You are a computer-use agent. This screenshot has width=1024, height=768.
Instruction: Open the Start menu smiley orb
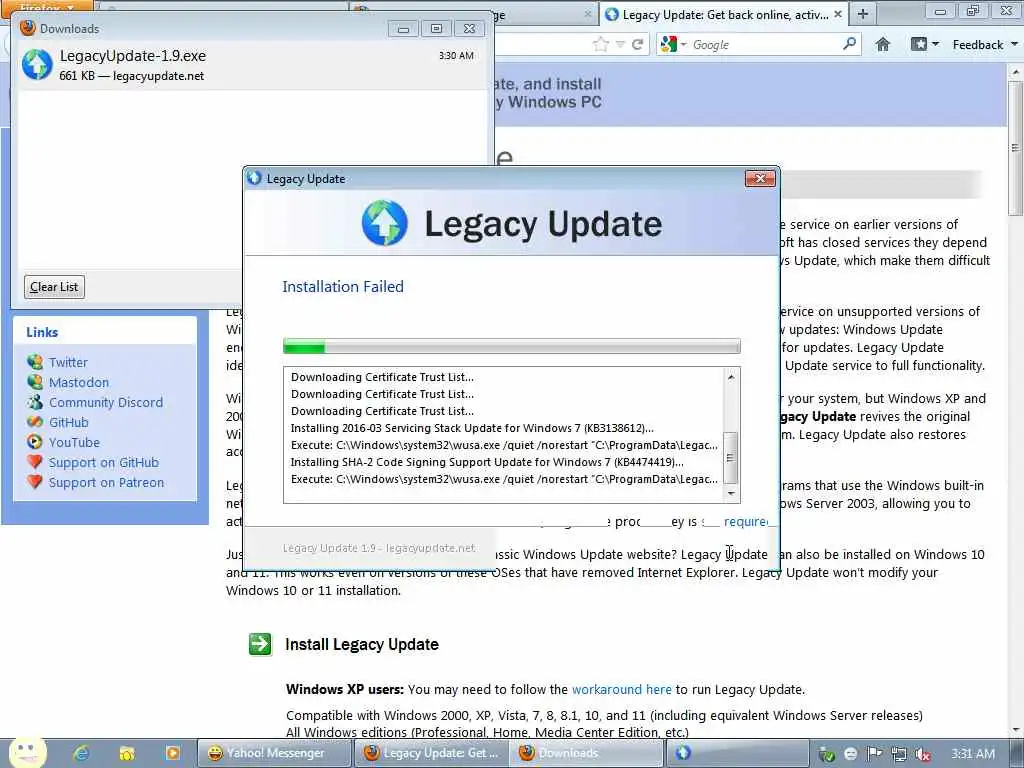[x=27, y=752]
